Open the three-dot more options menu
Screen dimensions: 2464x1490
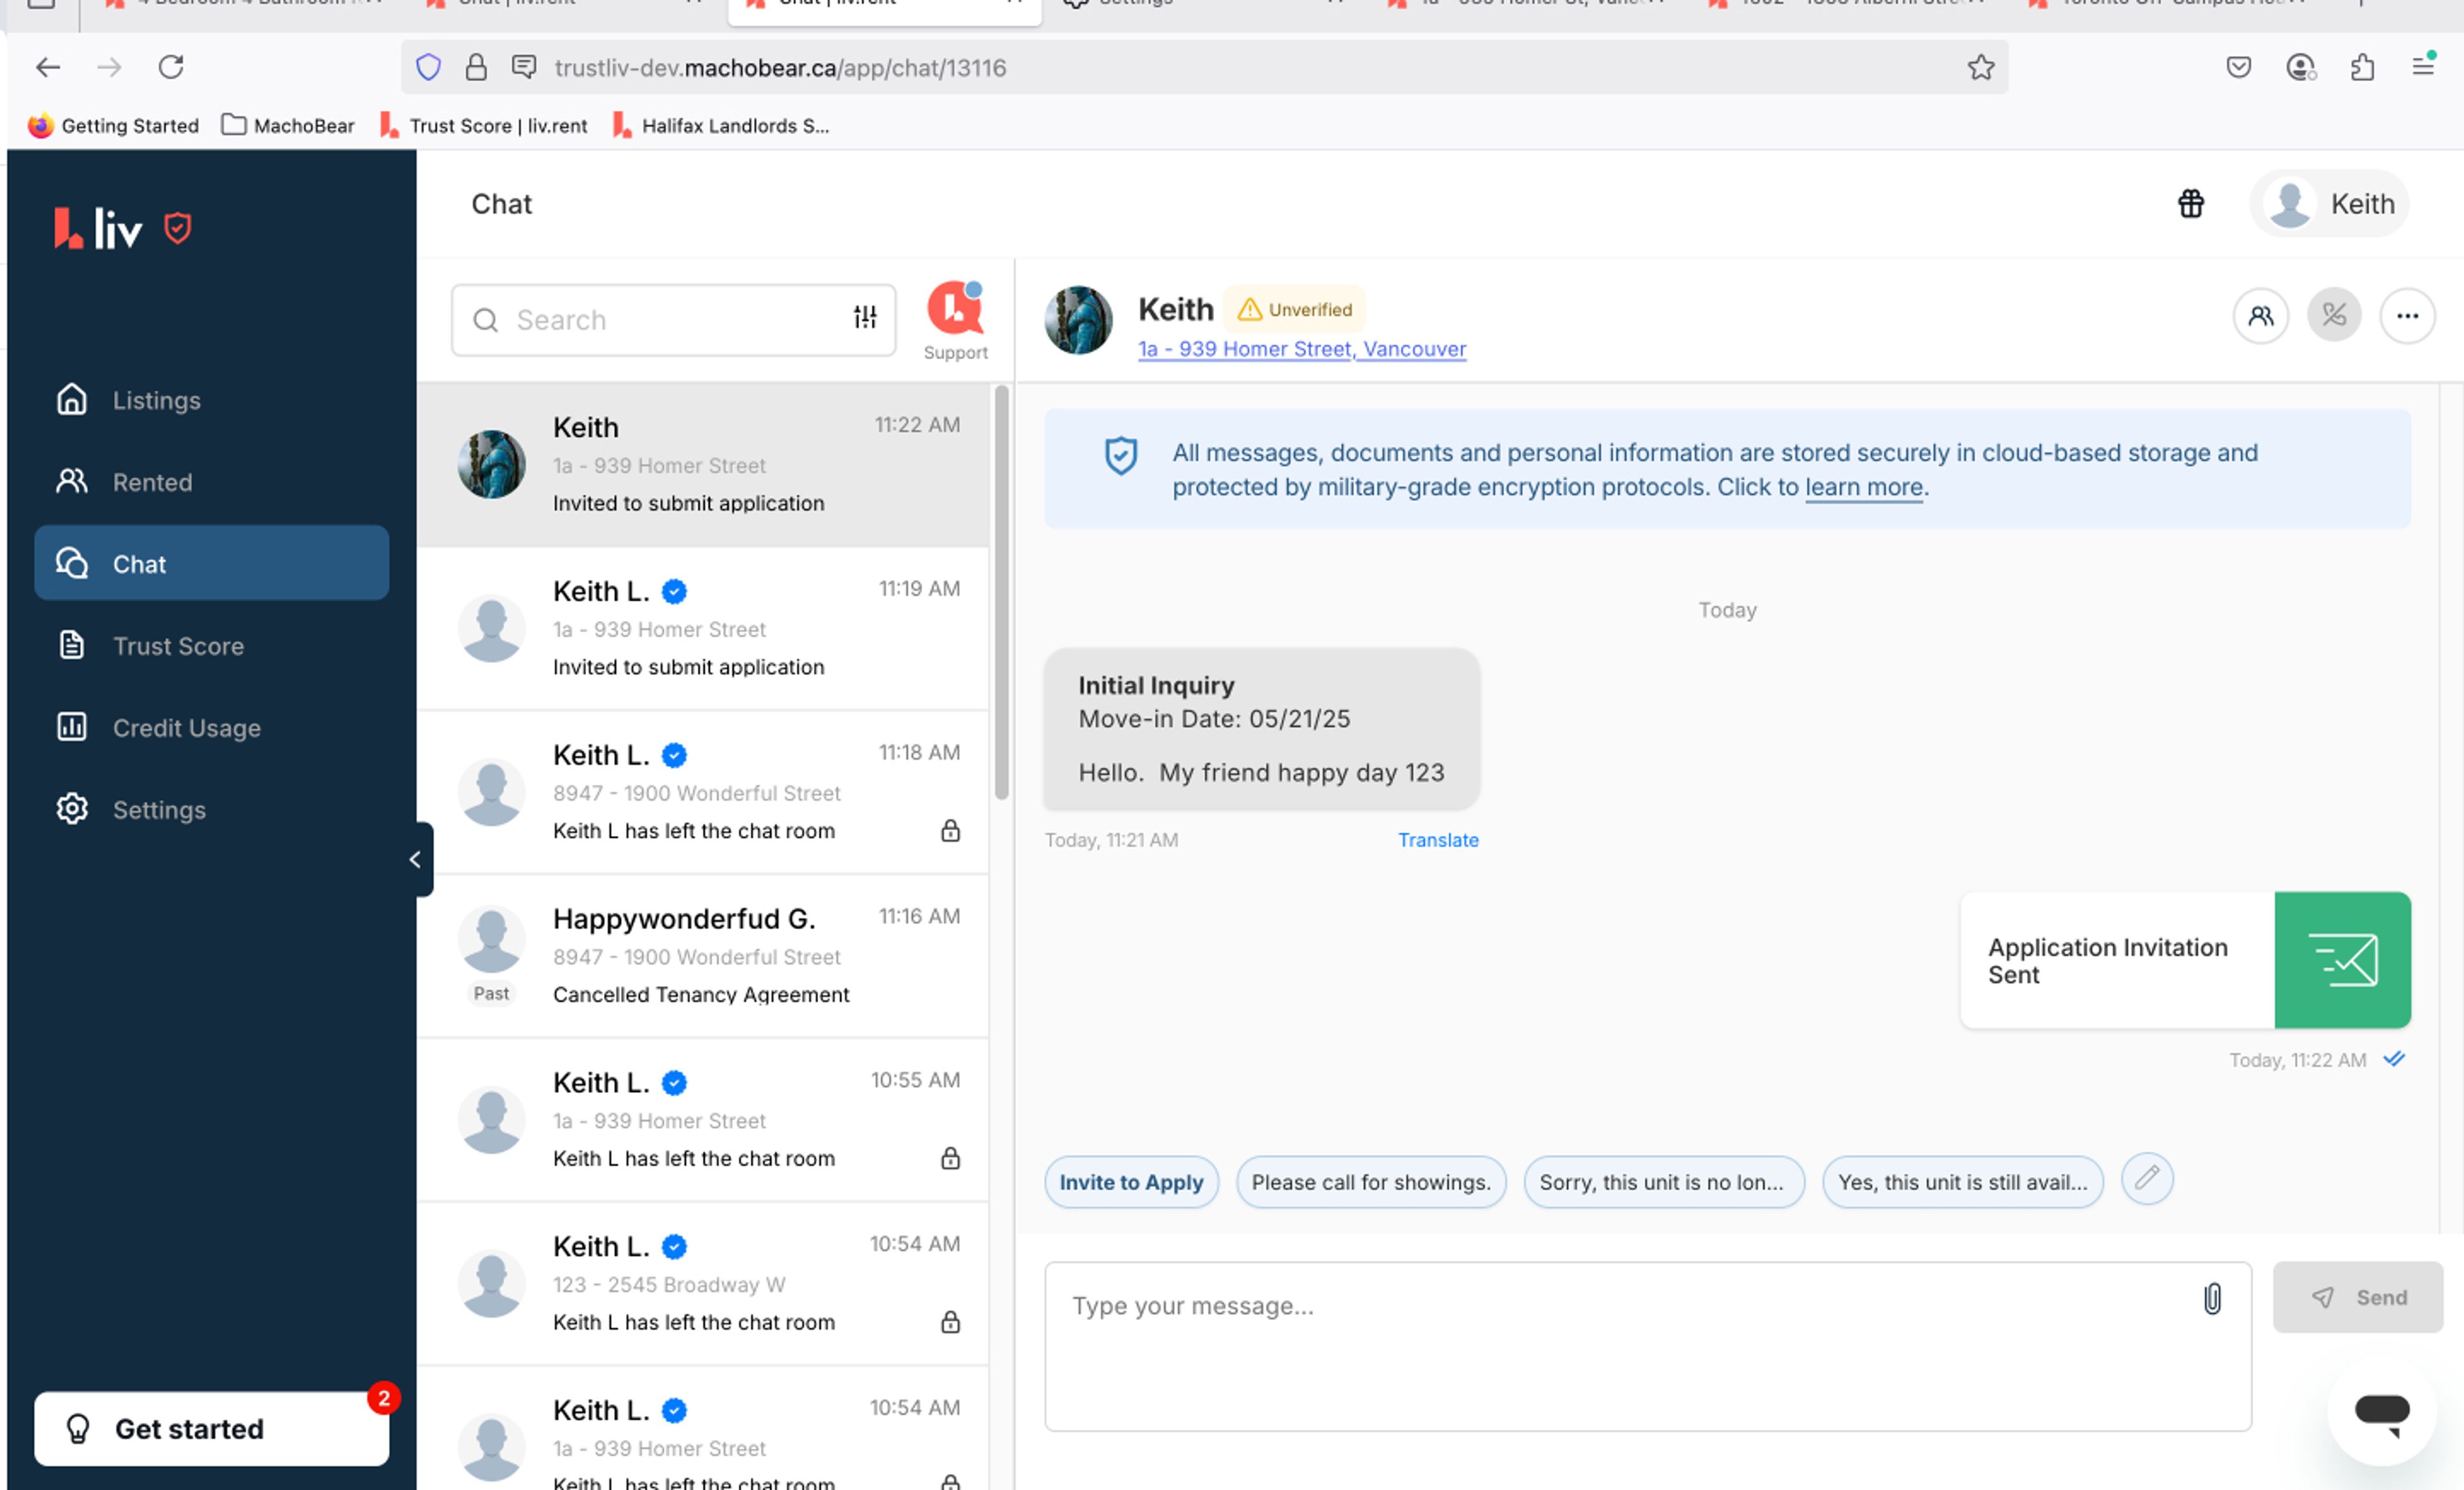point(2407,316)
